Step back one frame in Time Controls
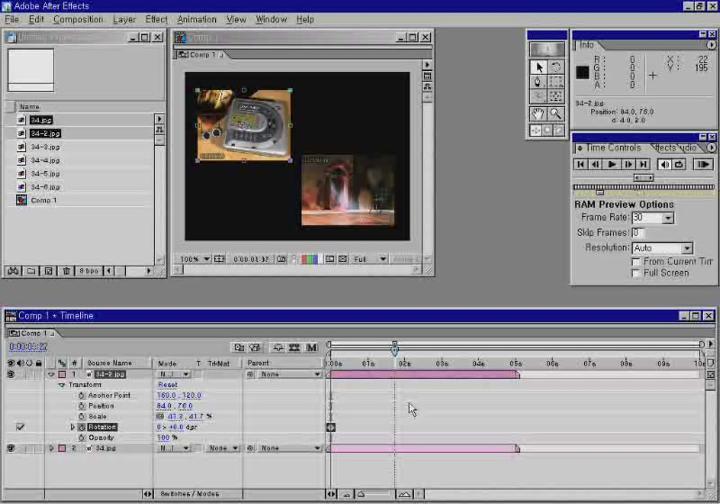This screenshot has height=504, width=720. (596, 164)
